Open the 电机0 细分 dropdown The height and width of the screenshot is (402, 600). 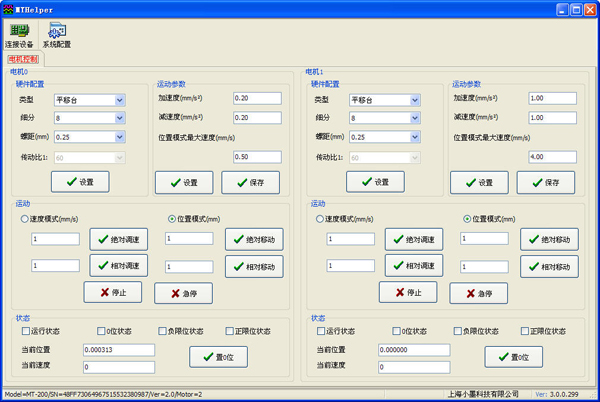click(x=119, y=118)
